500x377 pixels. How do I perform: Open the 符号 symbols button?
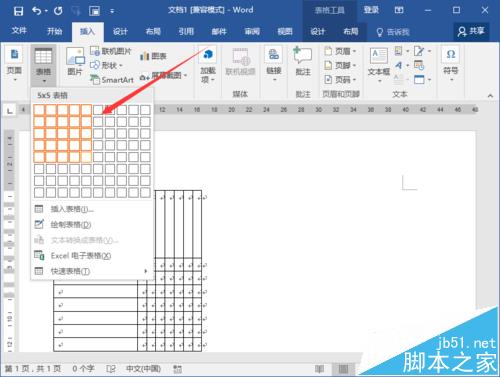pyautogui.click(x=451, y=64)
